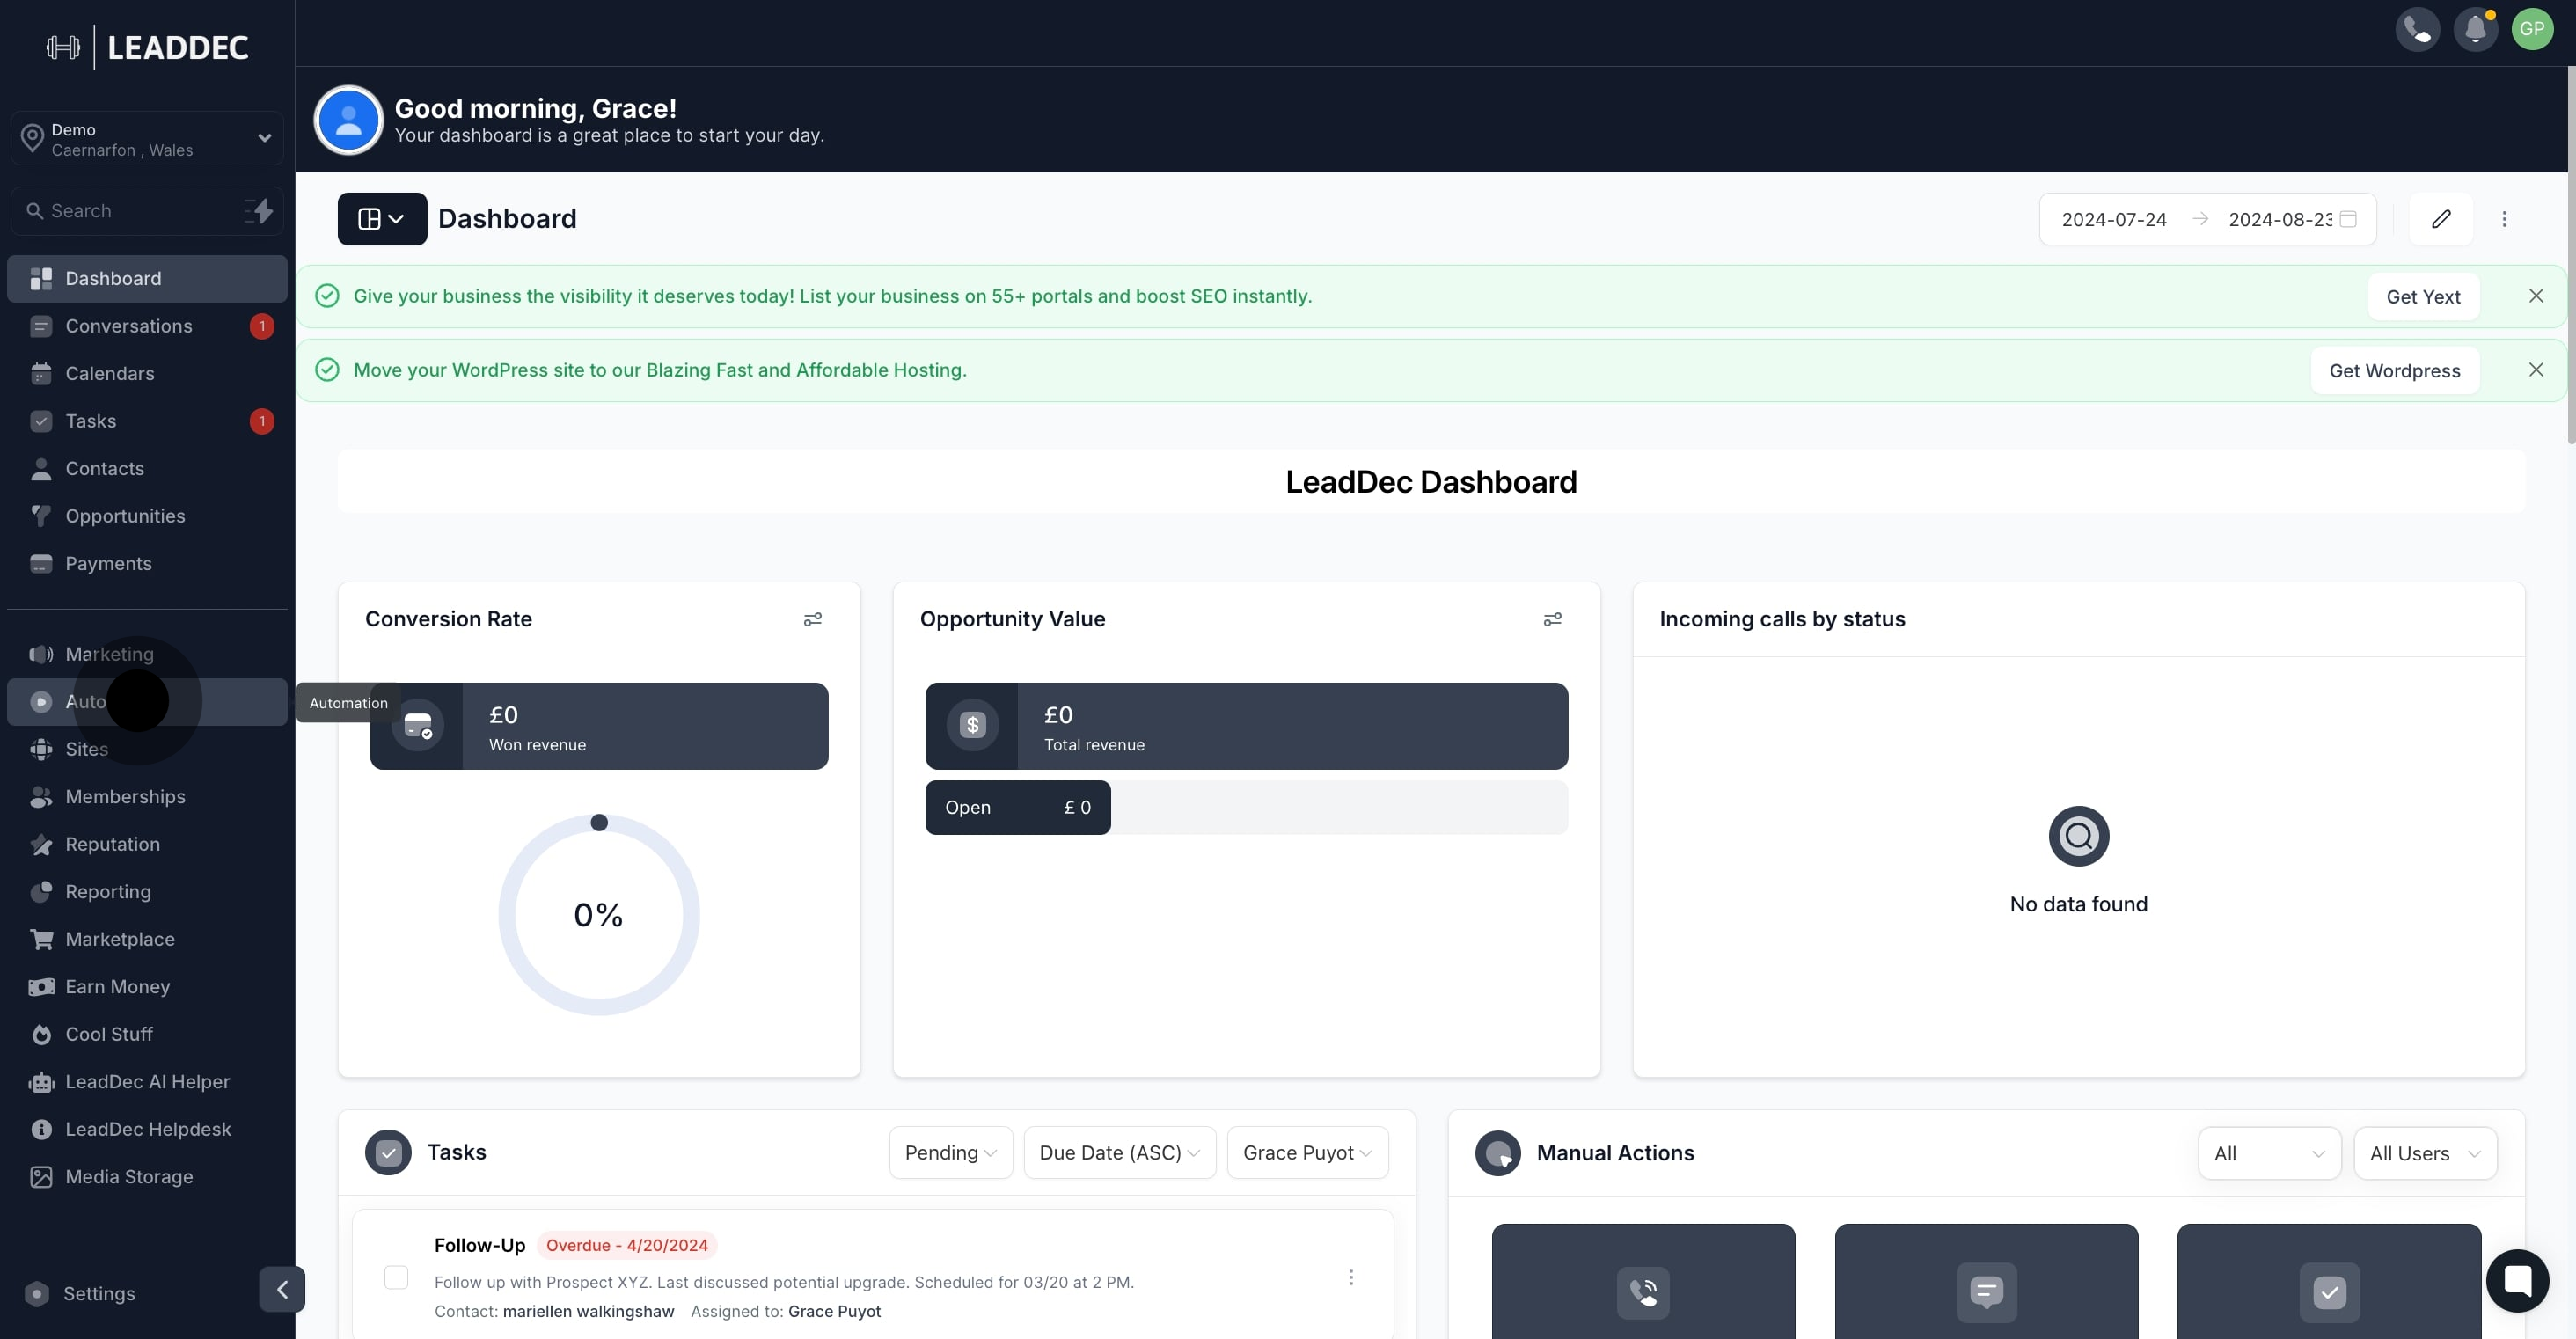Viewport: 2576px width, 1339px height.
Task: Click the Get Wordpress button
Action: [2394, 371]
